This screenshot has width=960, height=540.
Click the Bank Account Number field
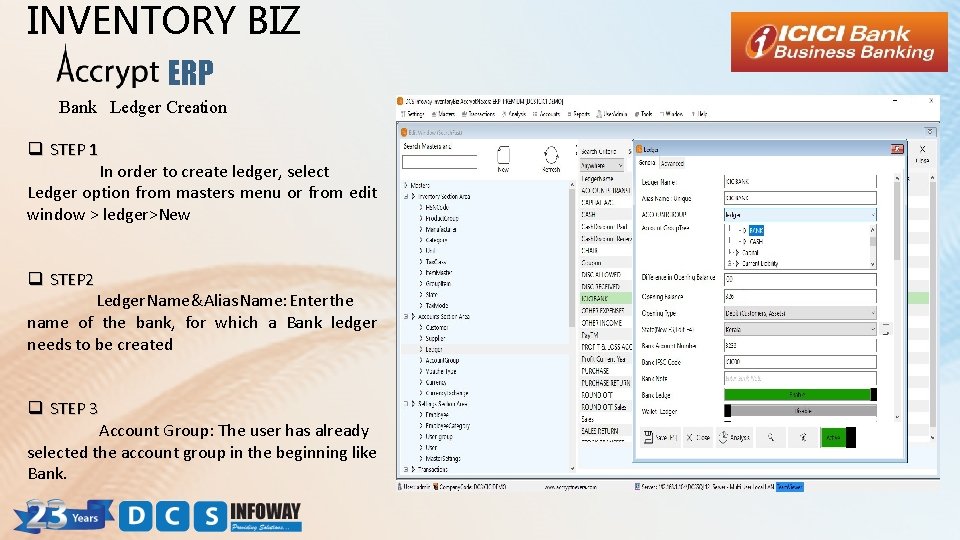click(x=800, y=346)
